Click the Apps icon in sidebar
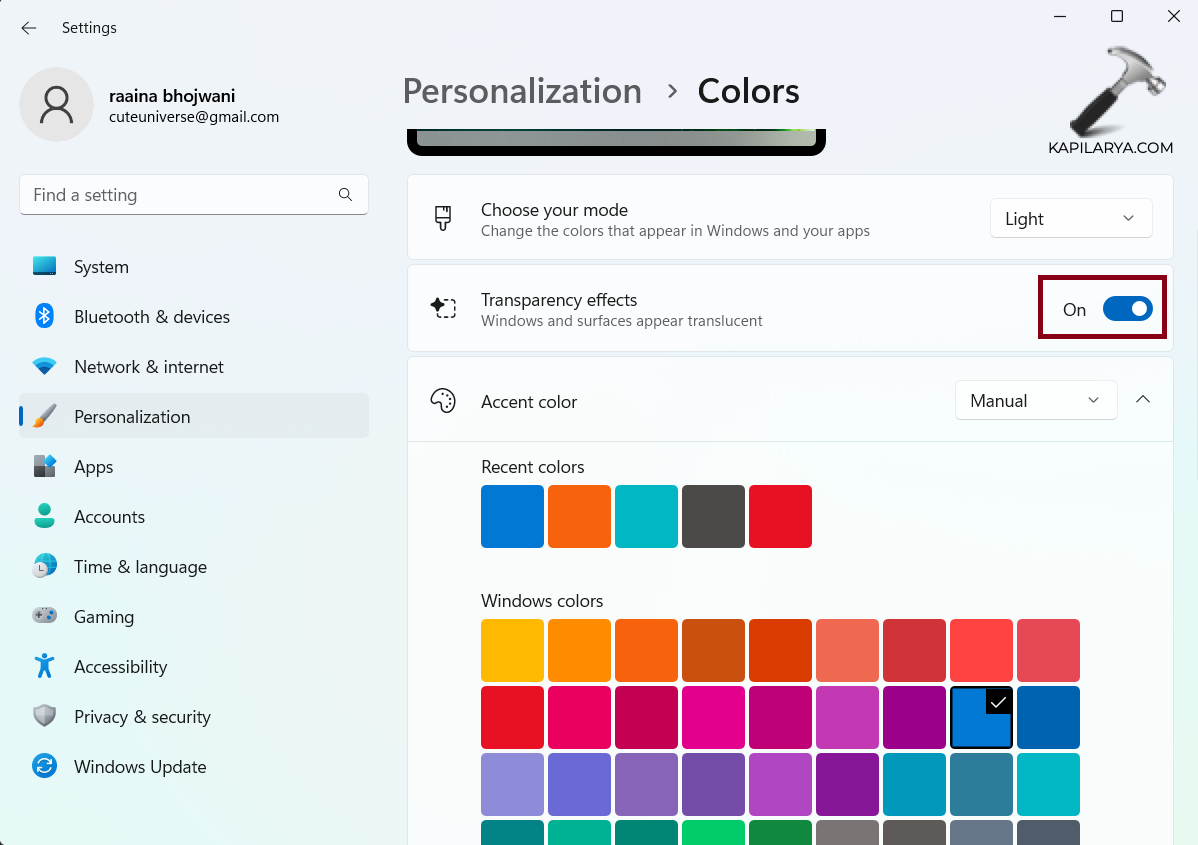 point(44,467)
